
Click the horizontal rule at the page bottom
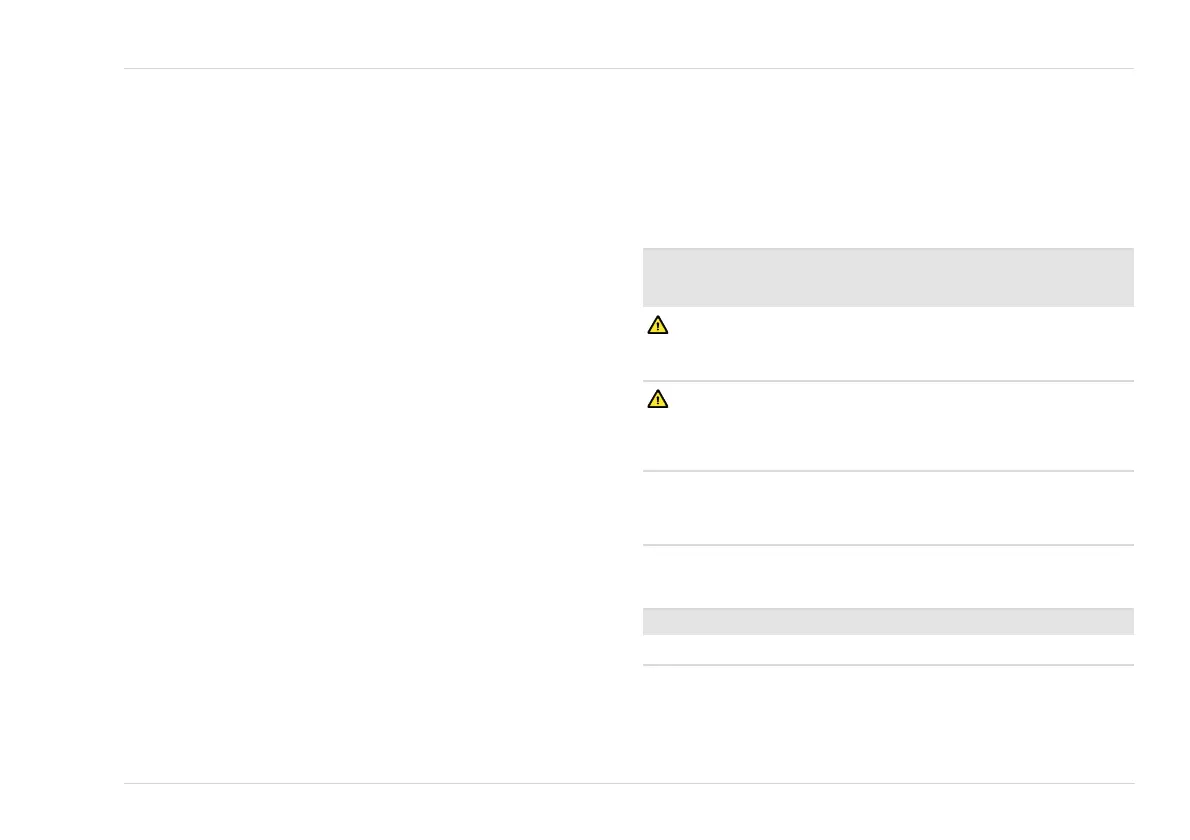[628, 783]
